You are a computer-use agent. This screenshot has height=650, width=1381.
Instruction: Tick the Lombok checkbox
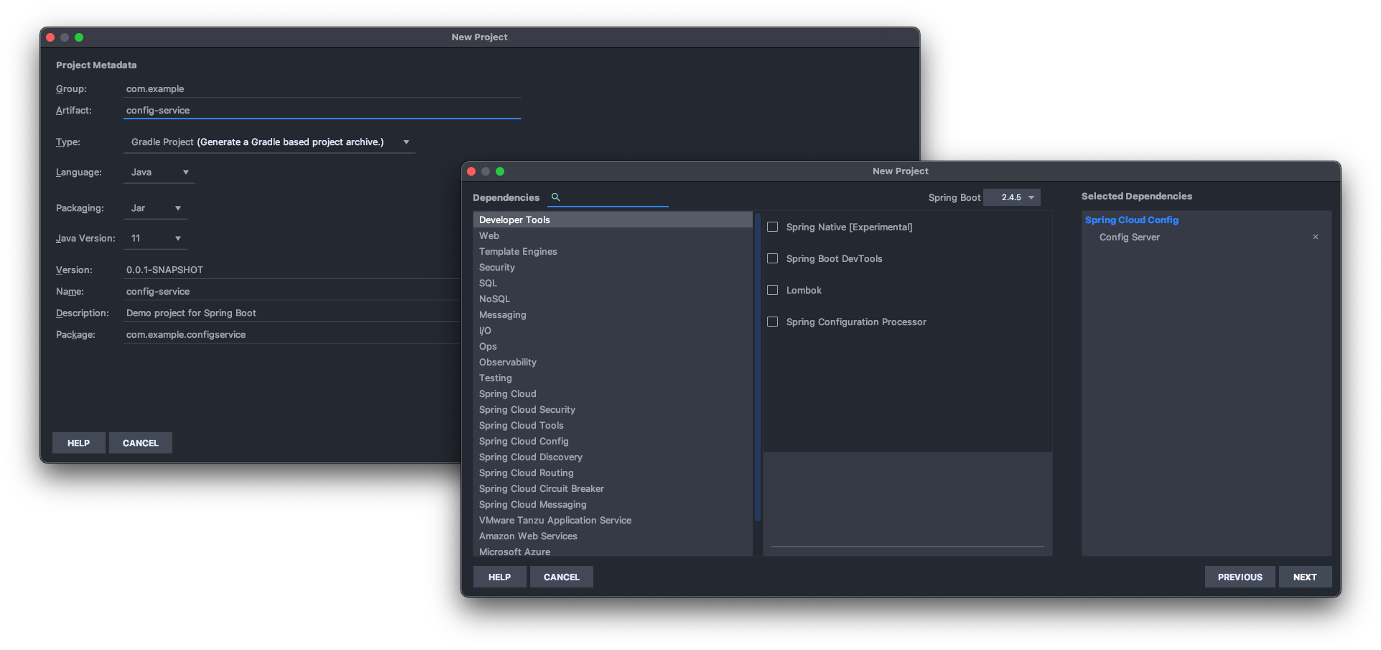coord(772,290)
